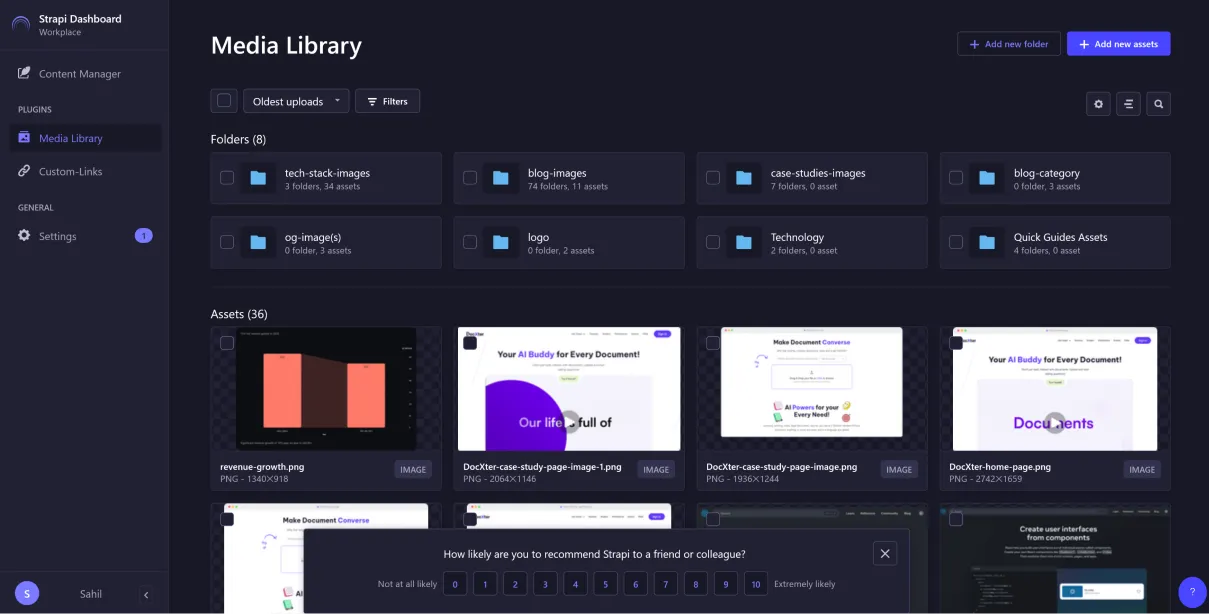Open the revenue-growth.png thumbnail
Image resolution: width=1209 pixels, height=614 pixels.
[326, 389]
